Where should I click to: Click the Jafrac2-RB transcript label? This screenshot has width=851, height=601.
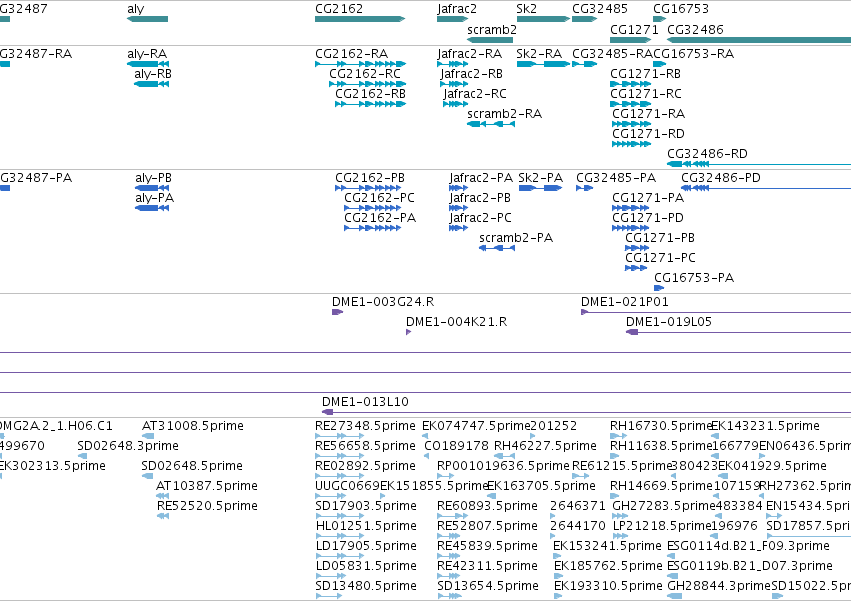click(x=472, y=74)
